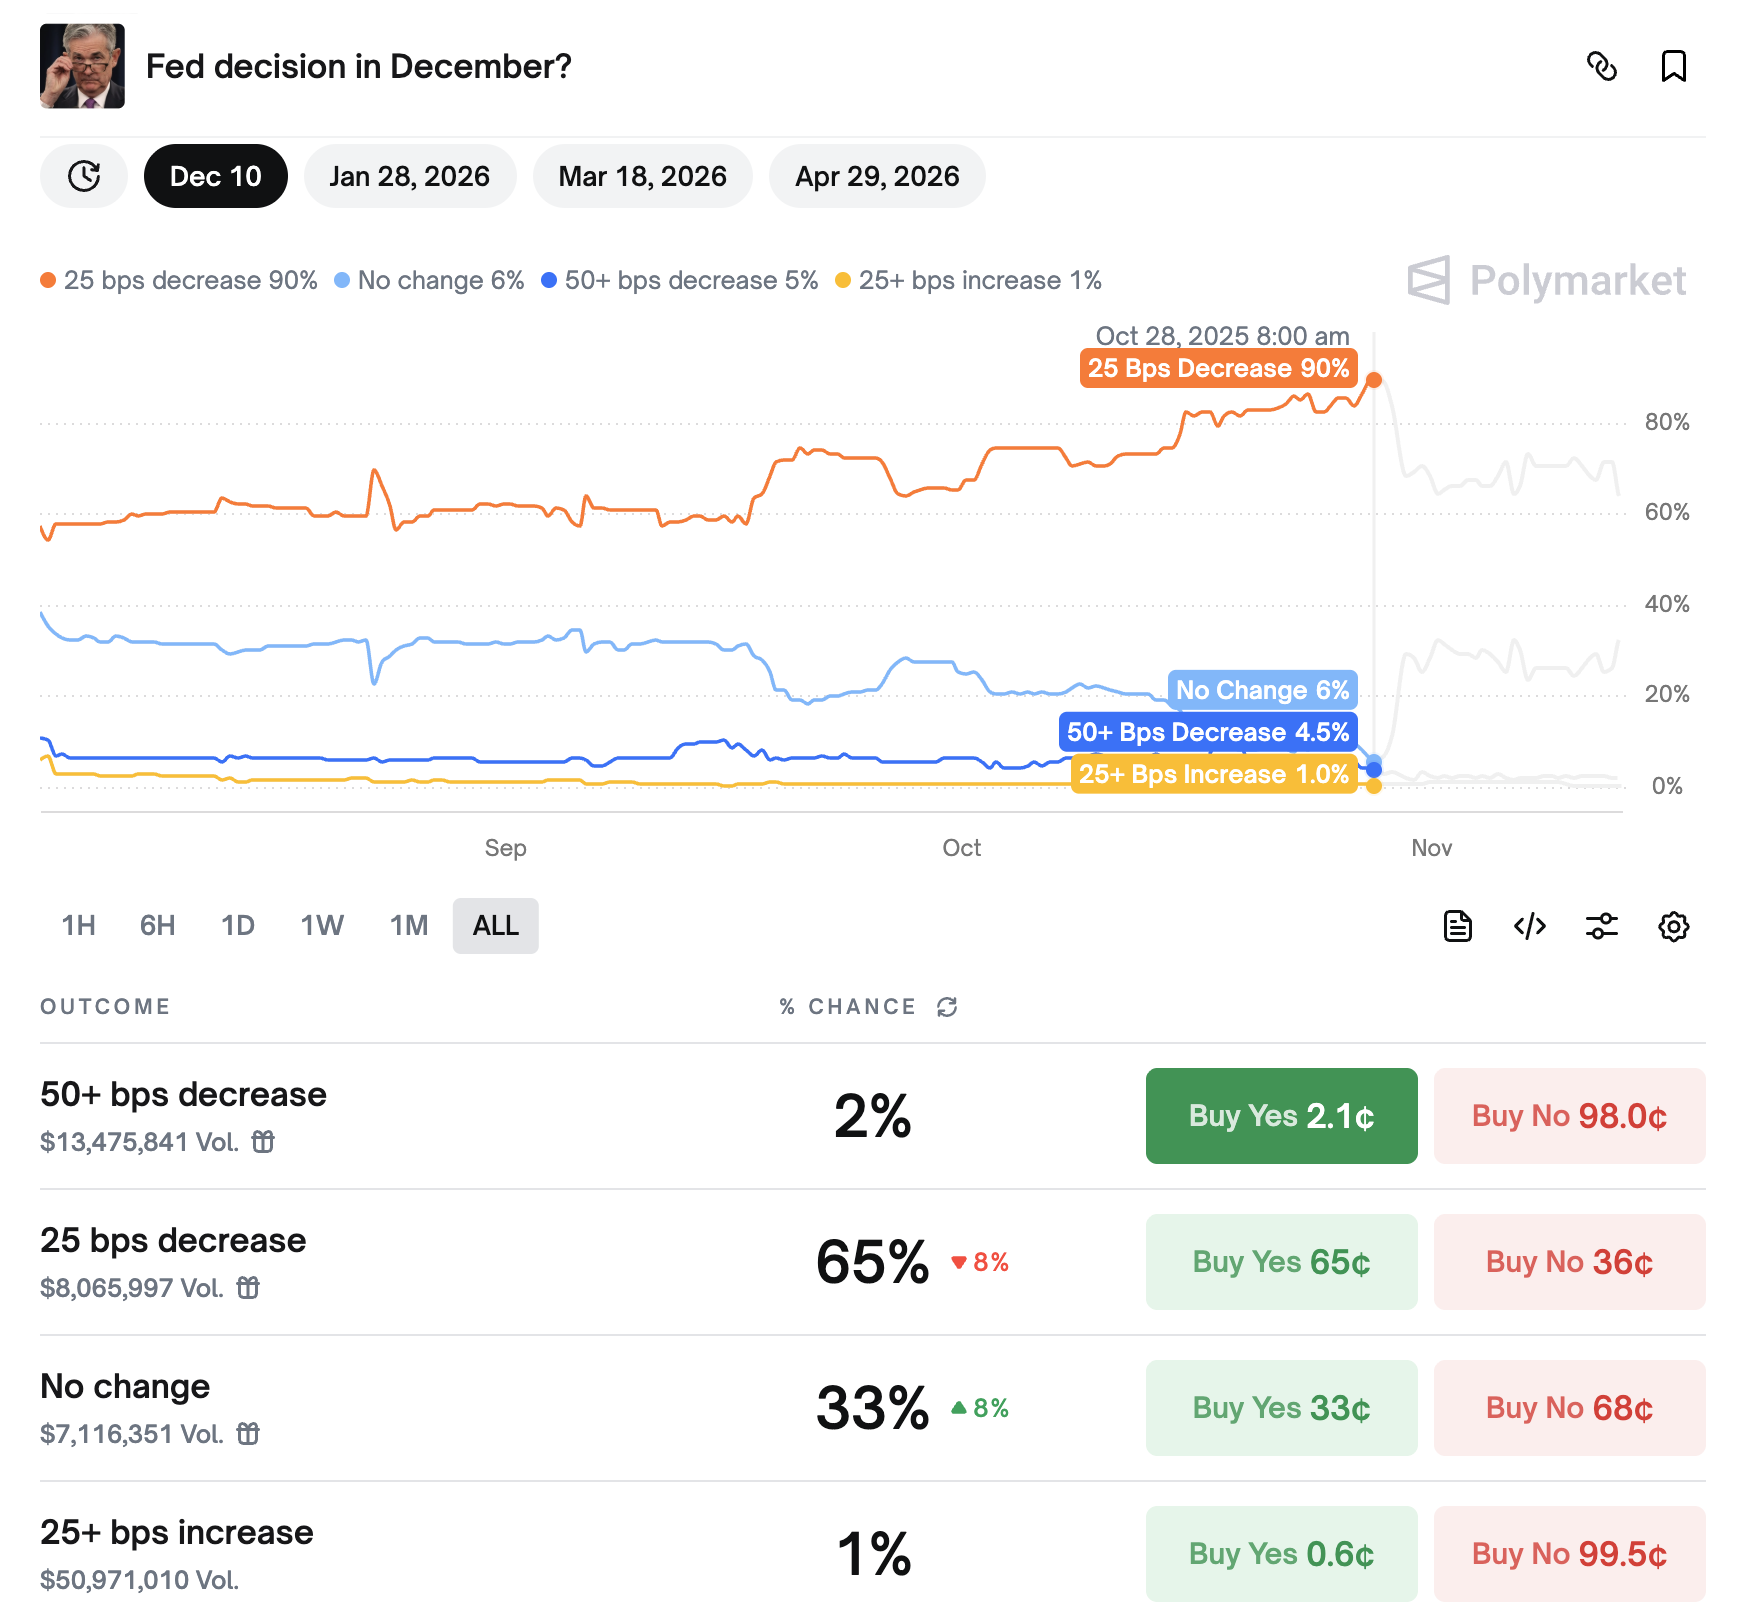The width and height of the screenshot is (1738, 1624).
Task: Open the document icon below the chart
Action: click(1458, 926)
